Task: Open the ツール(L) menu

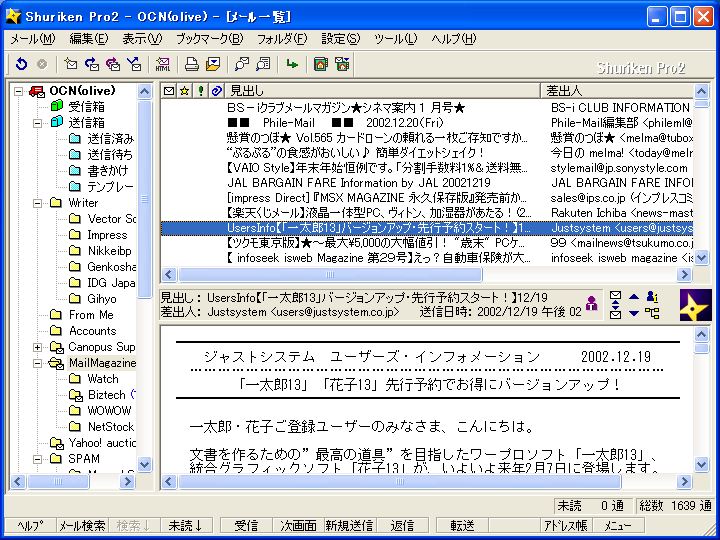Action: 395,39
